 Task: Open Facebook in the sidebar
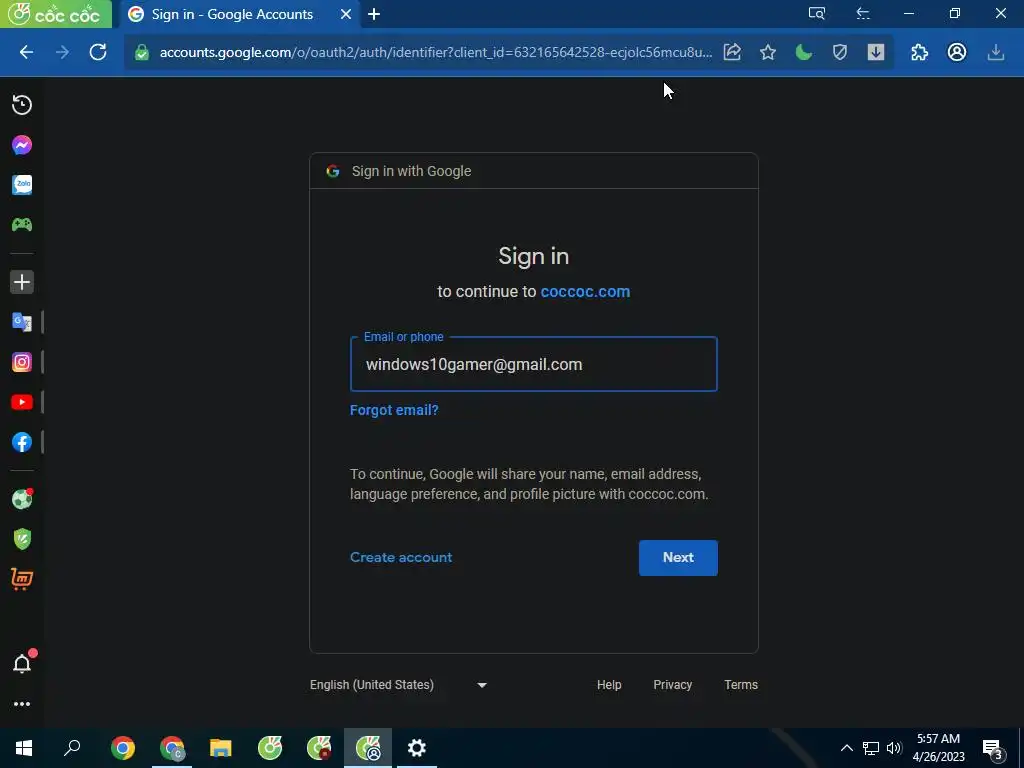click(22, 442)
